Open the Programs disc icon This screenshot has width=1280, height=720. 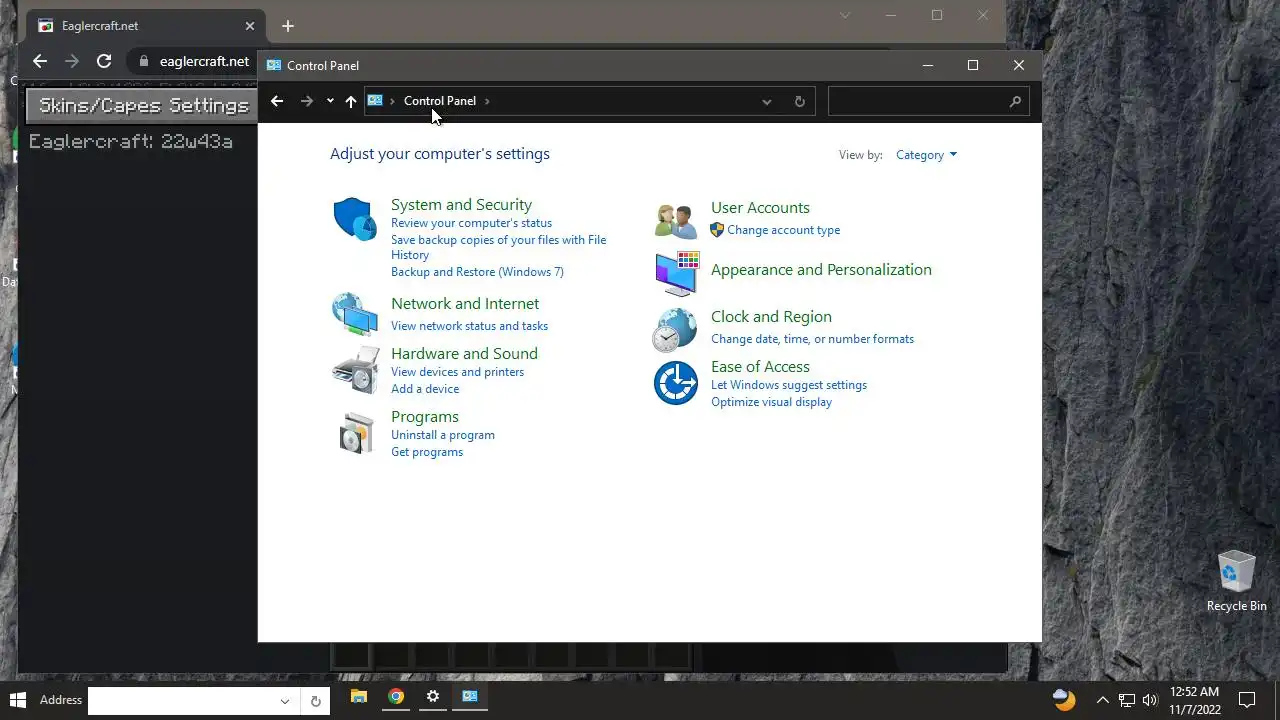coord(356,433)
